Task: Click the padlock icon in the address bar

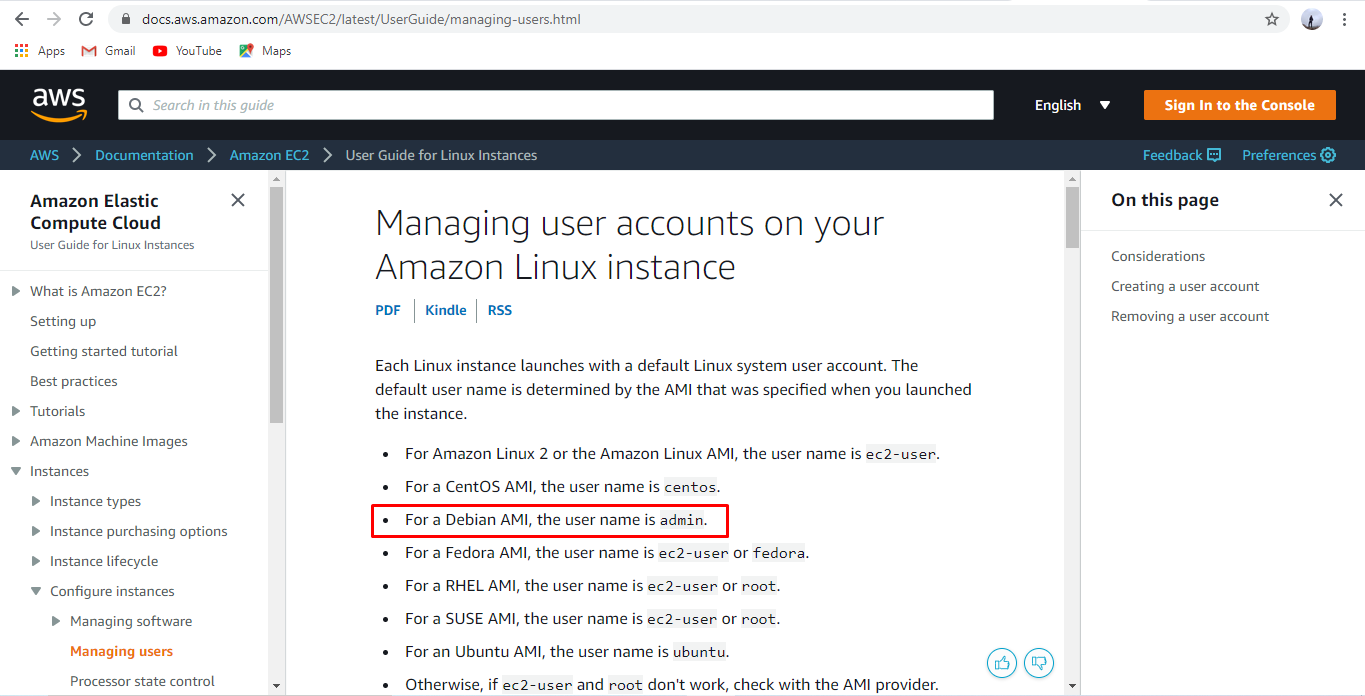Action: [x=125, y=19]
